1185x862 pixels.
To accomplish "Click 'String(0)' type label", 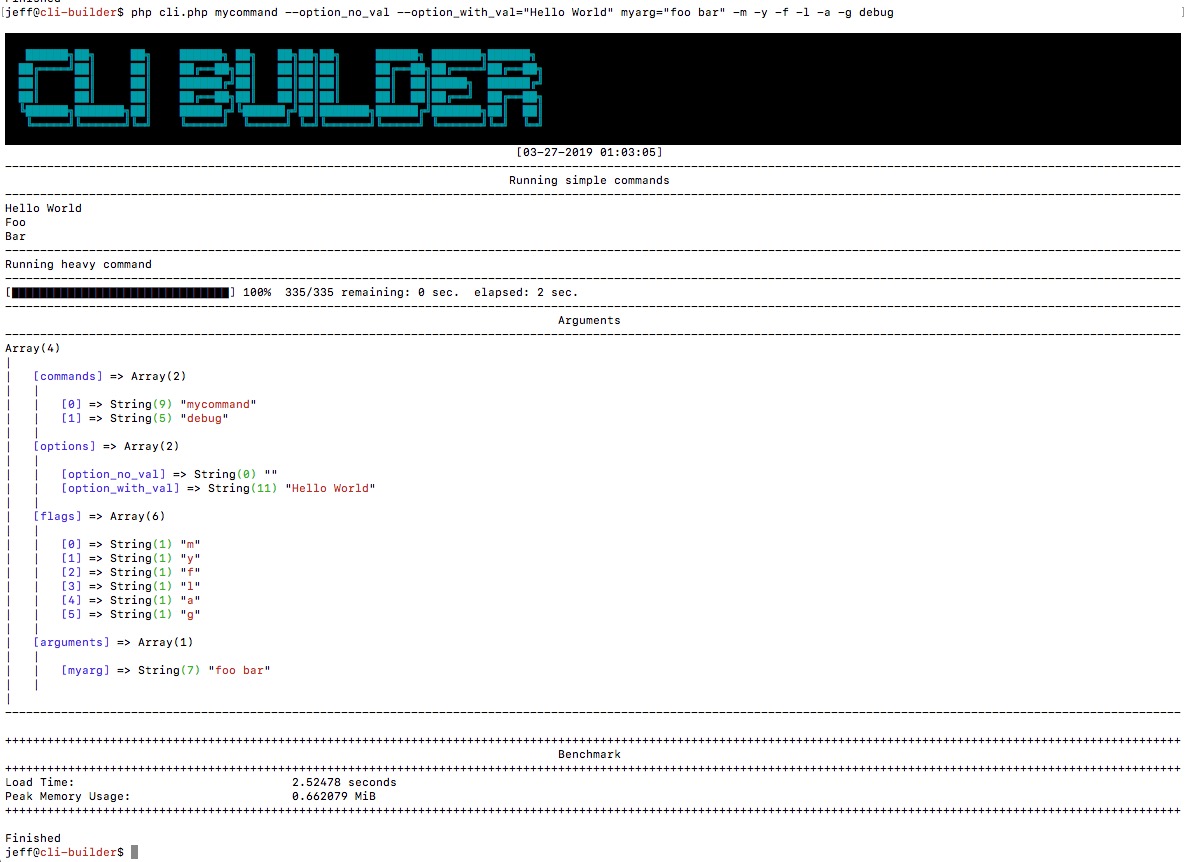I will 225,474.
